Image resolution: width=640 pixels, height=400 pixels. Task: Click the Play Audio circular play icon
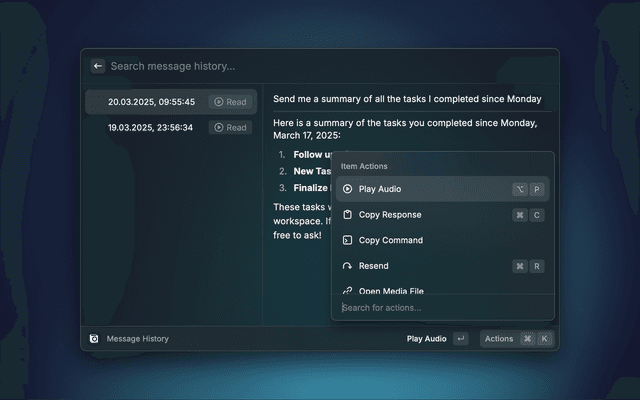[347, 189]
